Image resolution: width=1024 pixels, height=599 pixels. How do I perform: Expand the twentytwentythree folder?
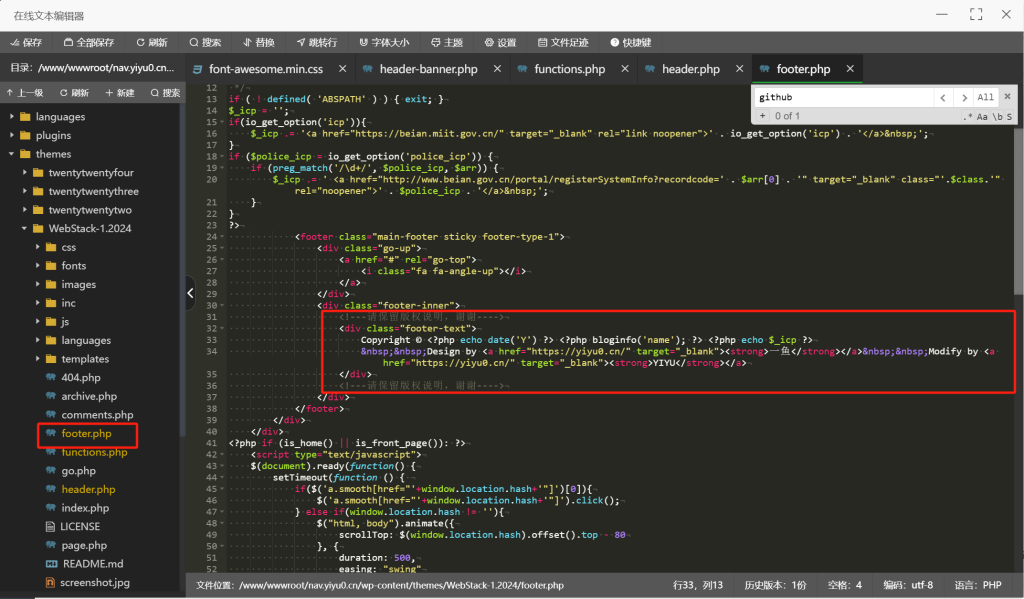coord(25,191)
